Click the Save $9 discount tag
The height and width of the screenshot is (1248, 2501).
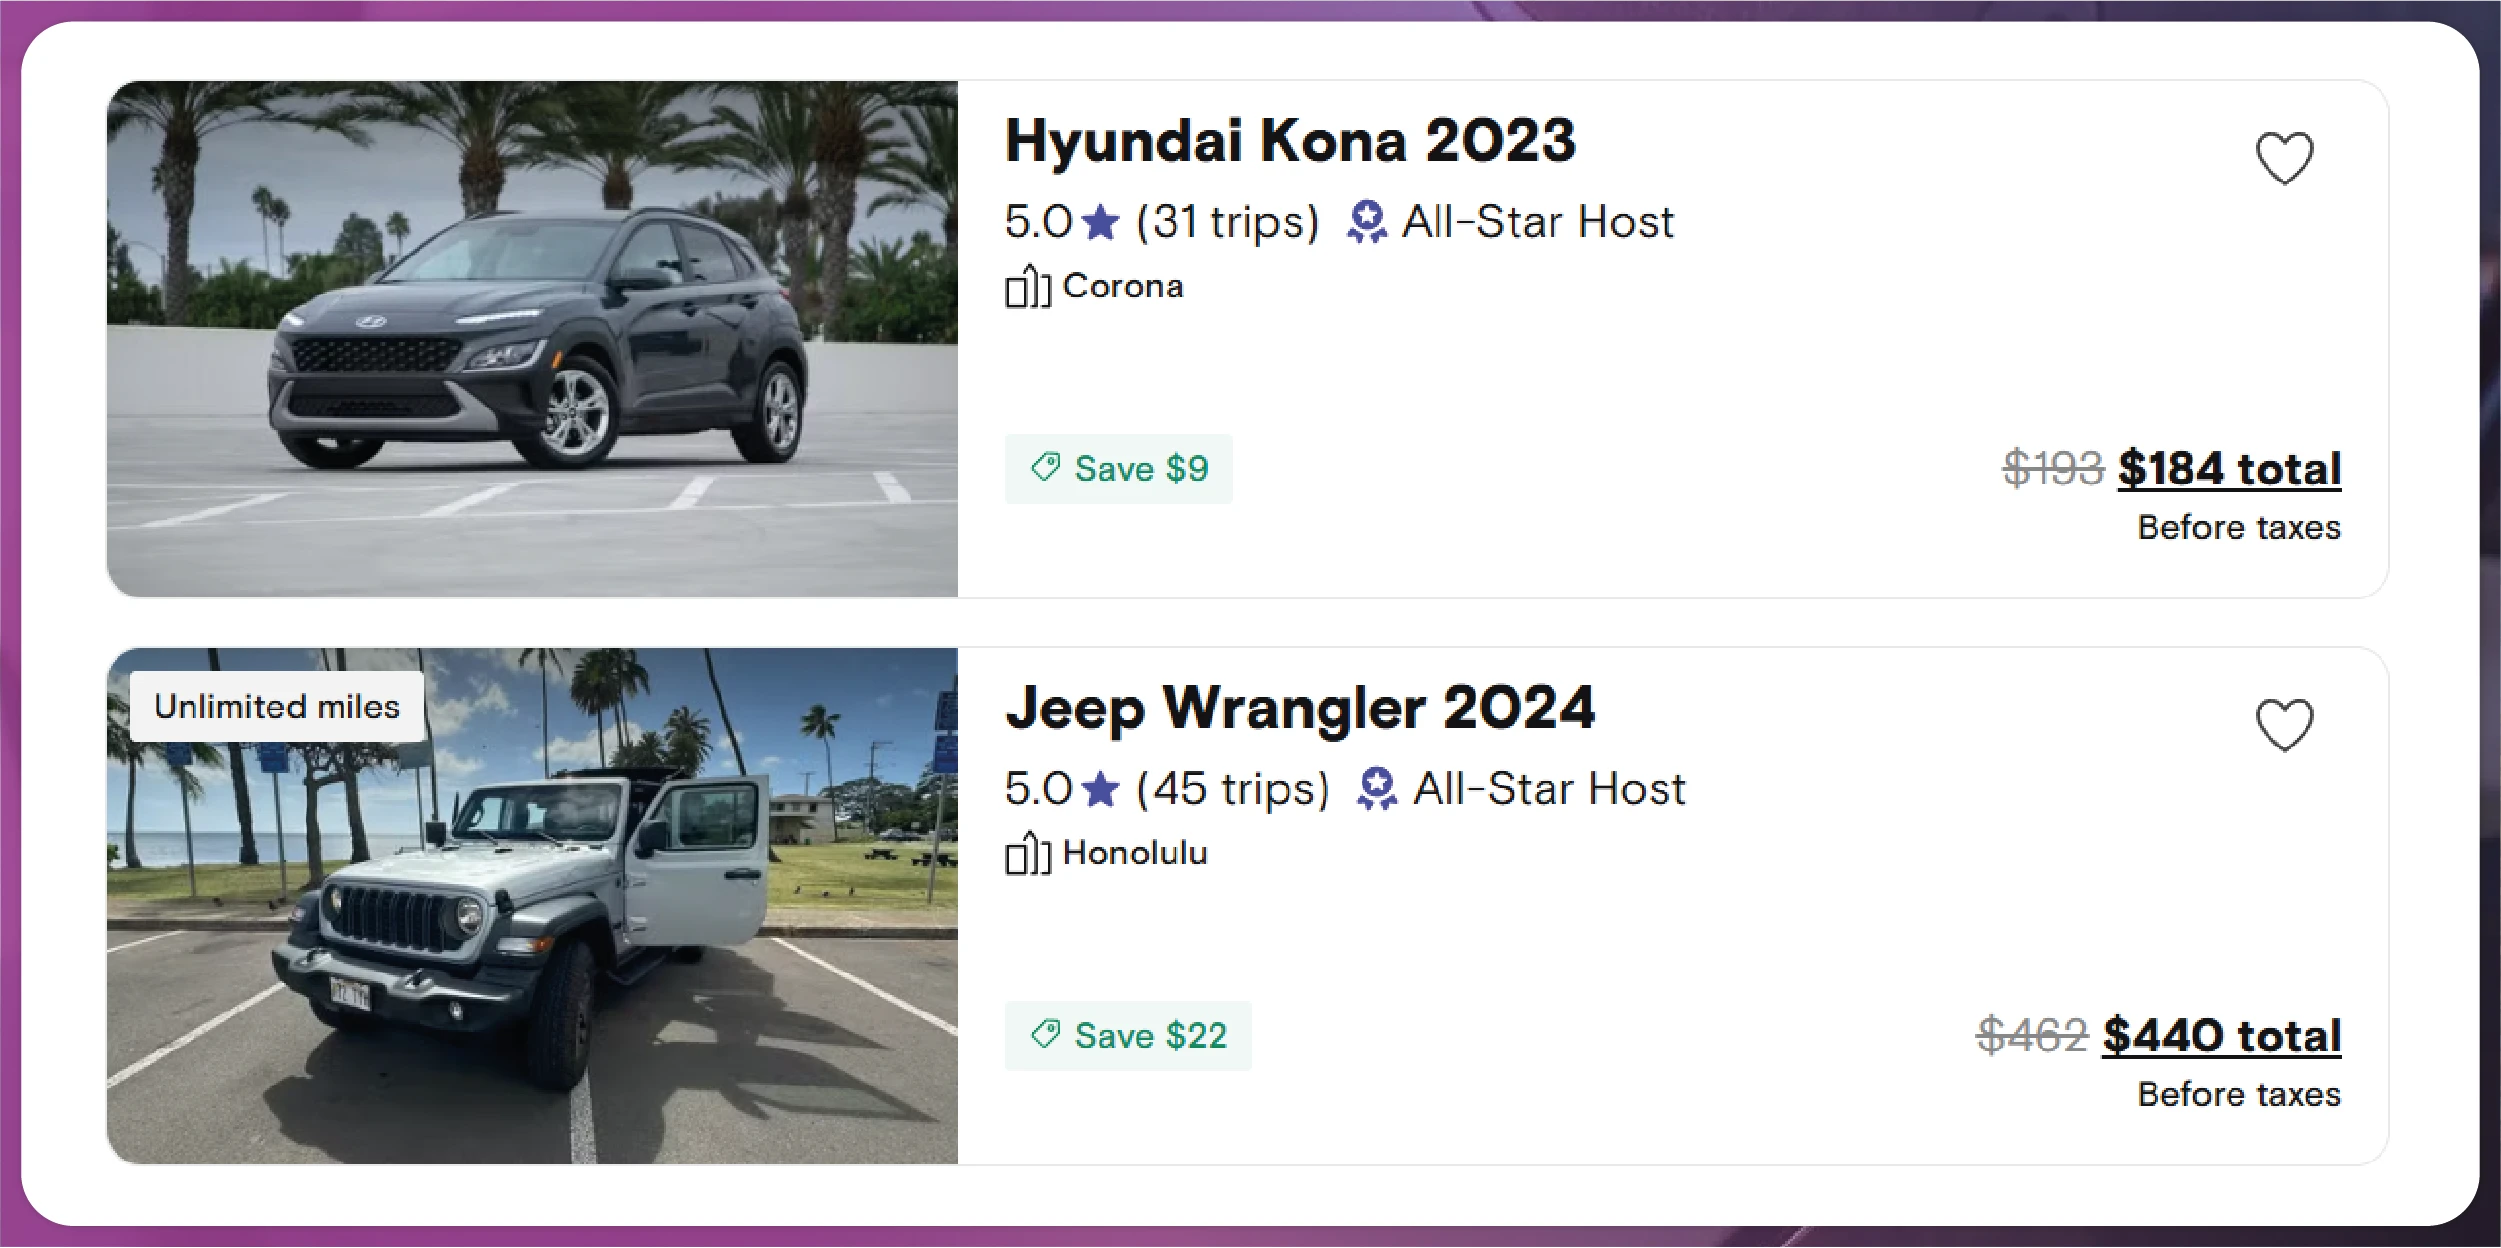point(1118,469)
